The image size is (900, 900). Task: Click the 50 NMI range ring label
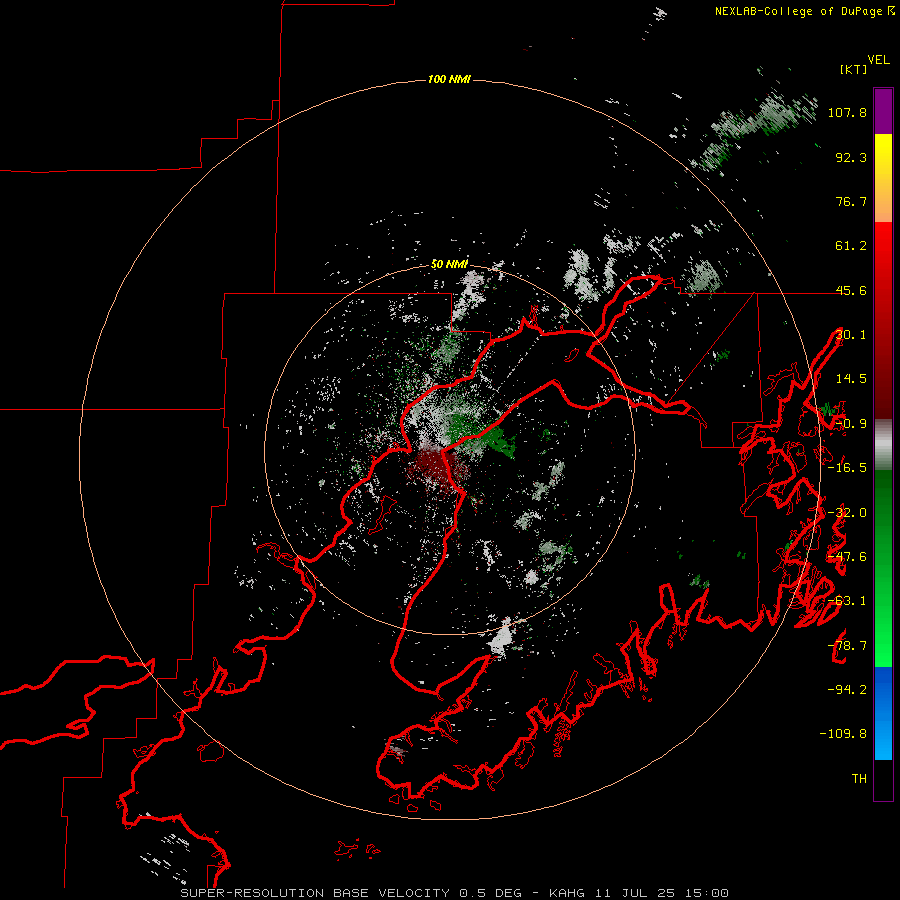(x=449, y=264)
